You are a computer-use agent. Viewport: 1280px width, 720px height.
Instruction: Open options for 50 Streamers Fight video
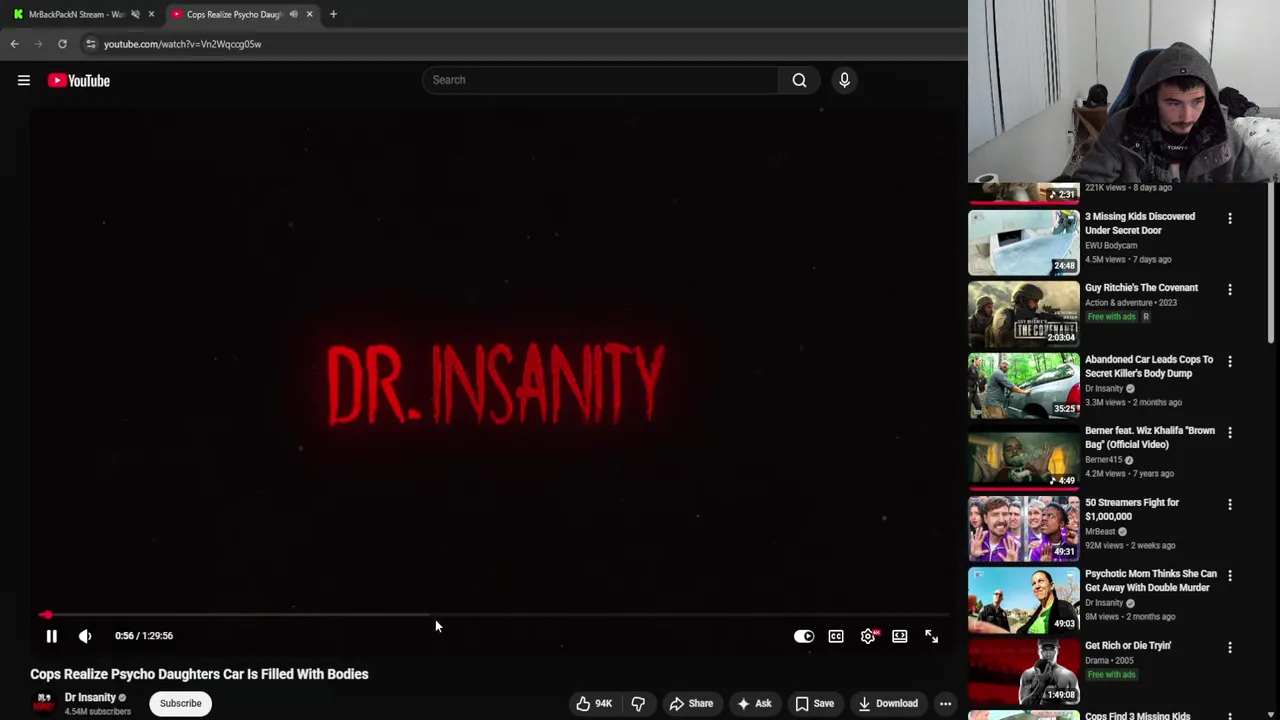tap(1230, 505)
